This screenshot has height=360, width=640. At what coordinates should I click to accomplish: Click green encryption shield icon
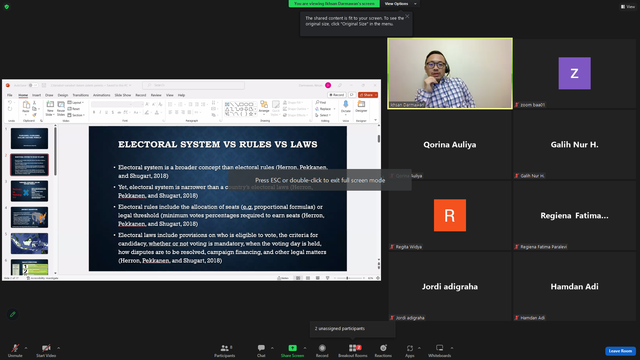pos(7,7)
